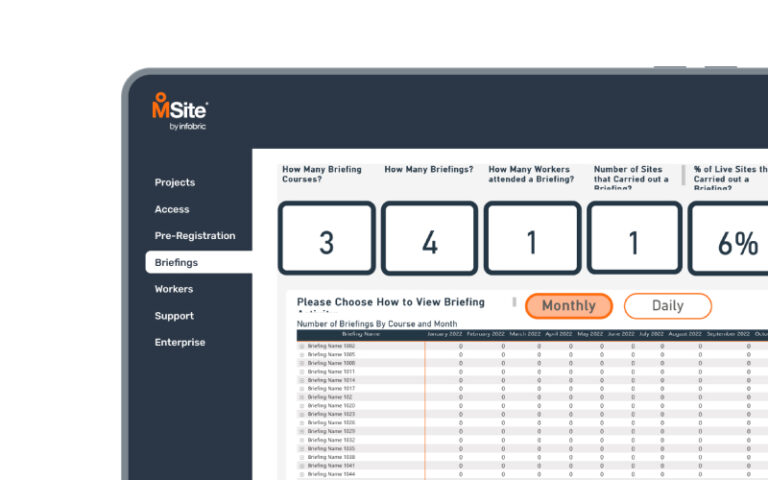Expand the Briefing Name 1002 row
This screenshot has width=768, height=480.
tap(302, 346)
